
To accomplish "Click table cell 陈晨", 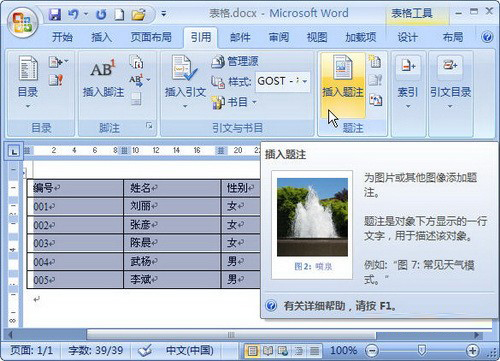I will (x=172, y=243).
